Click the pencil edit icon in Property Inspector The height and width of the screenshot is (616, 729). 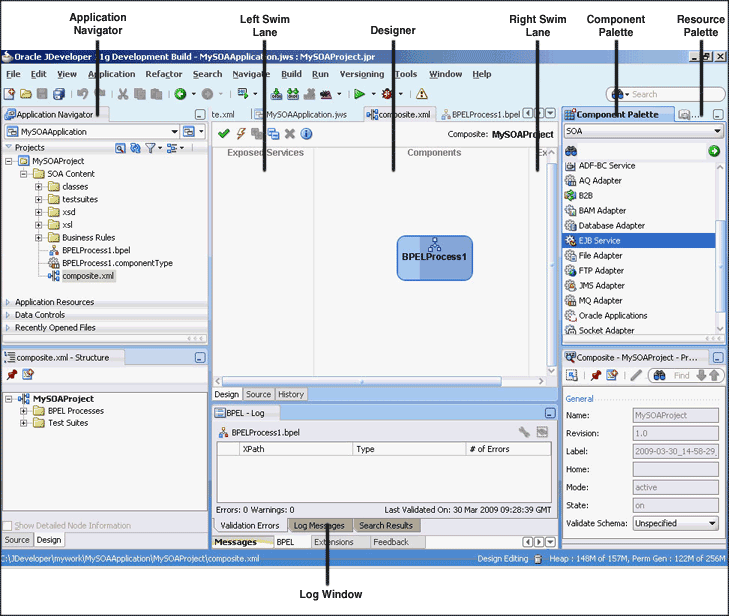click(x=636, y=375)
